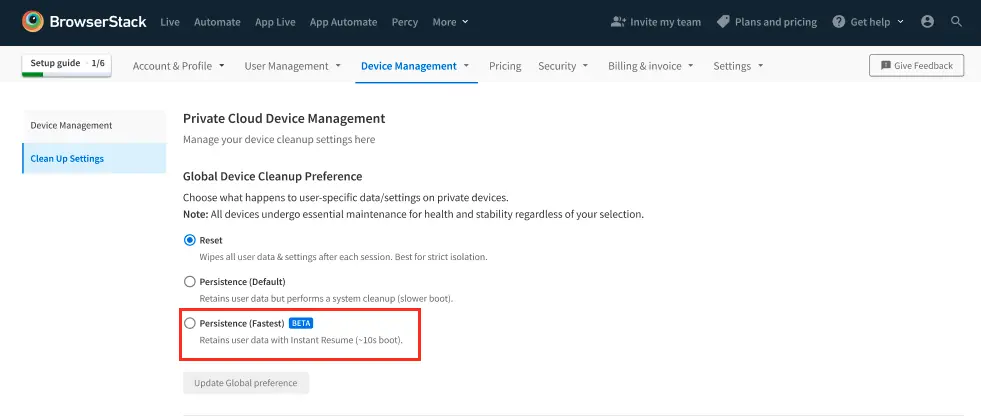Go to the Automate product tab
The width and height of the screenshot is (981, 419).
click(217, 22)
